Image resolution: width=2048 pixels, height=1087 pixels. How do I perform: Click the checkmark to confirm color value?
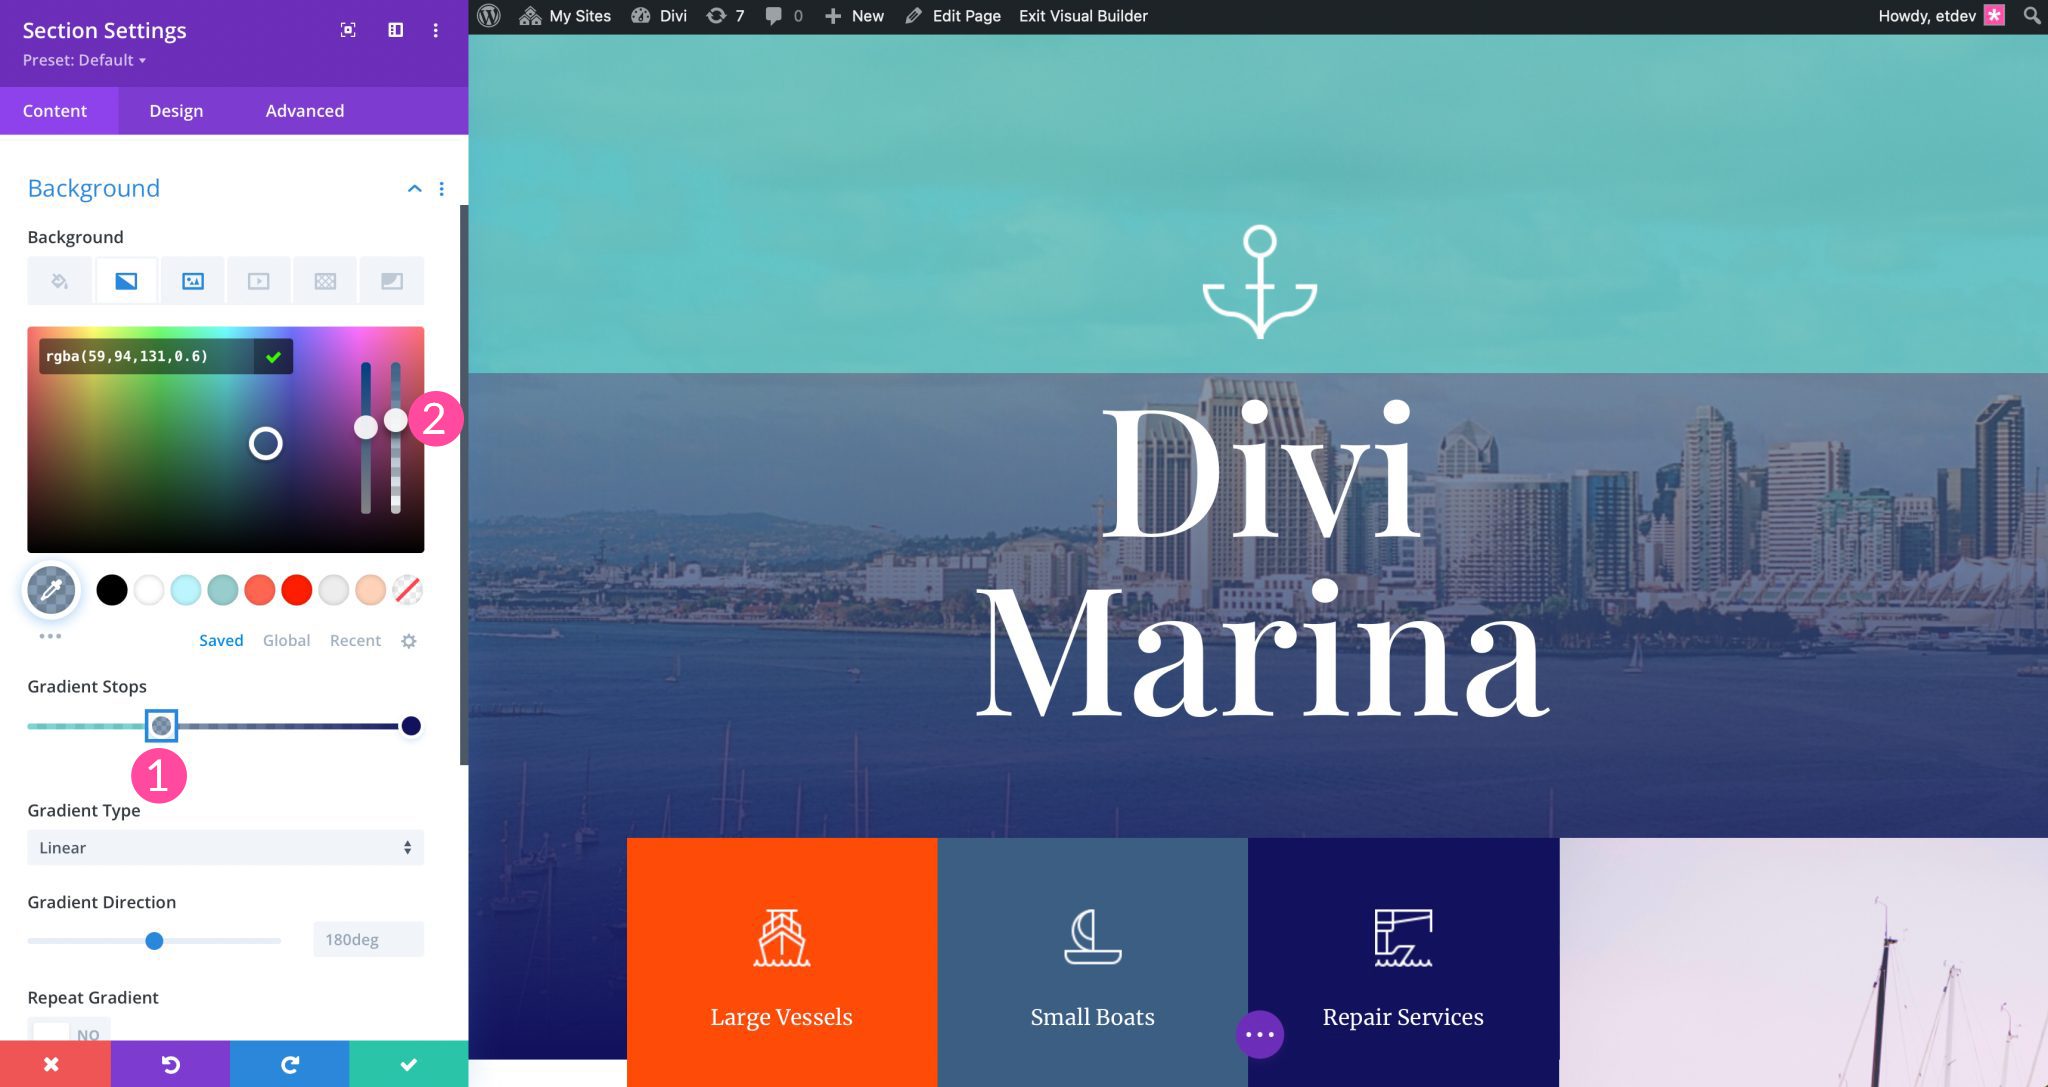pyautogui.click(x=271, y=356)
